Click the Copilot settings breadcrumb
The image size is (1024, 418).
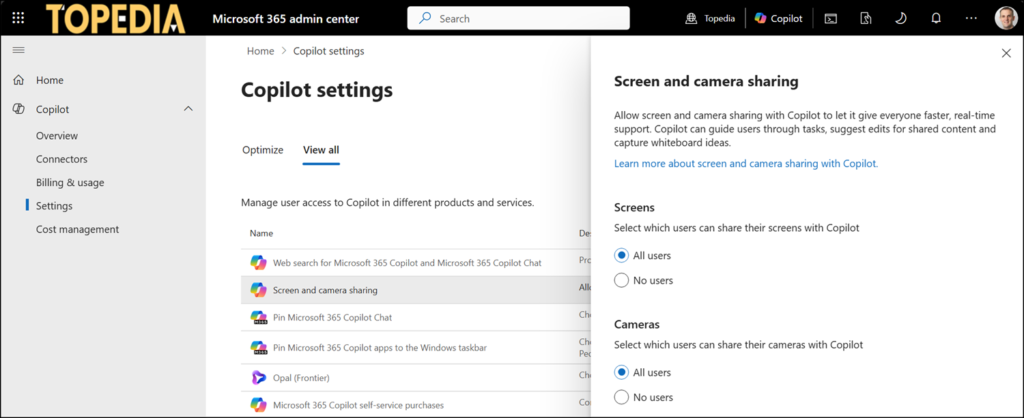[x=329, y=51]
